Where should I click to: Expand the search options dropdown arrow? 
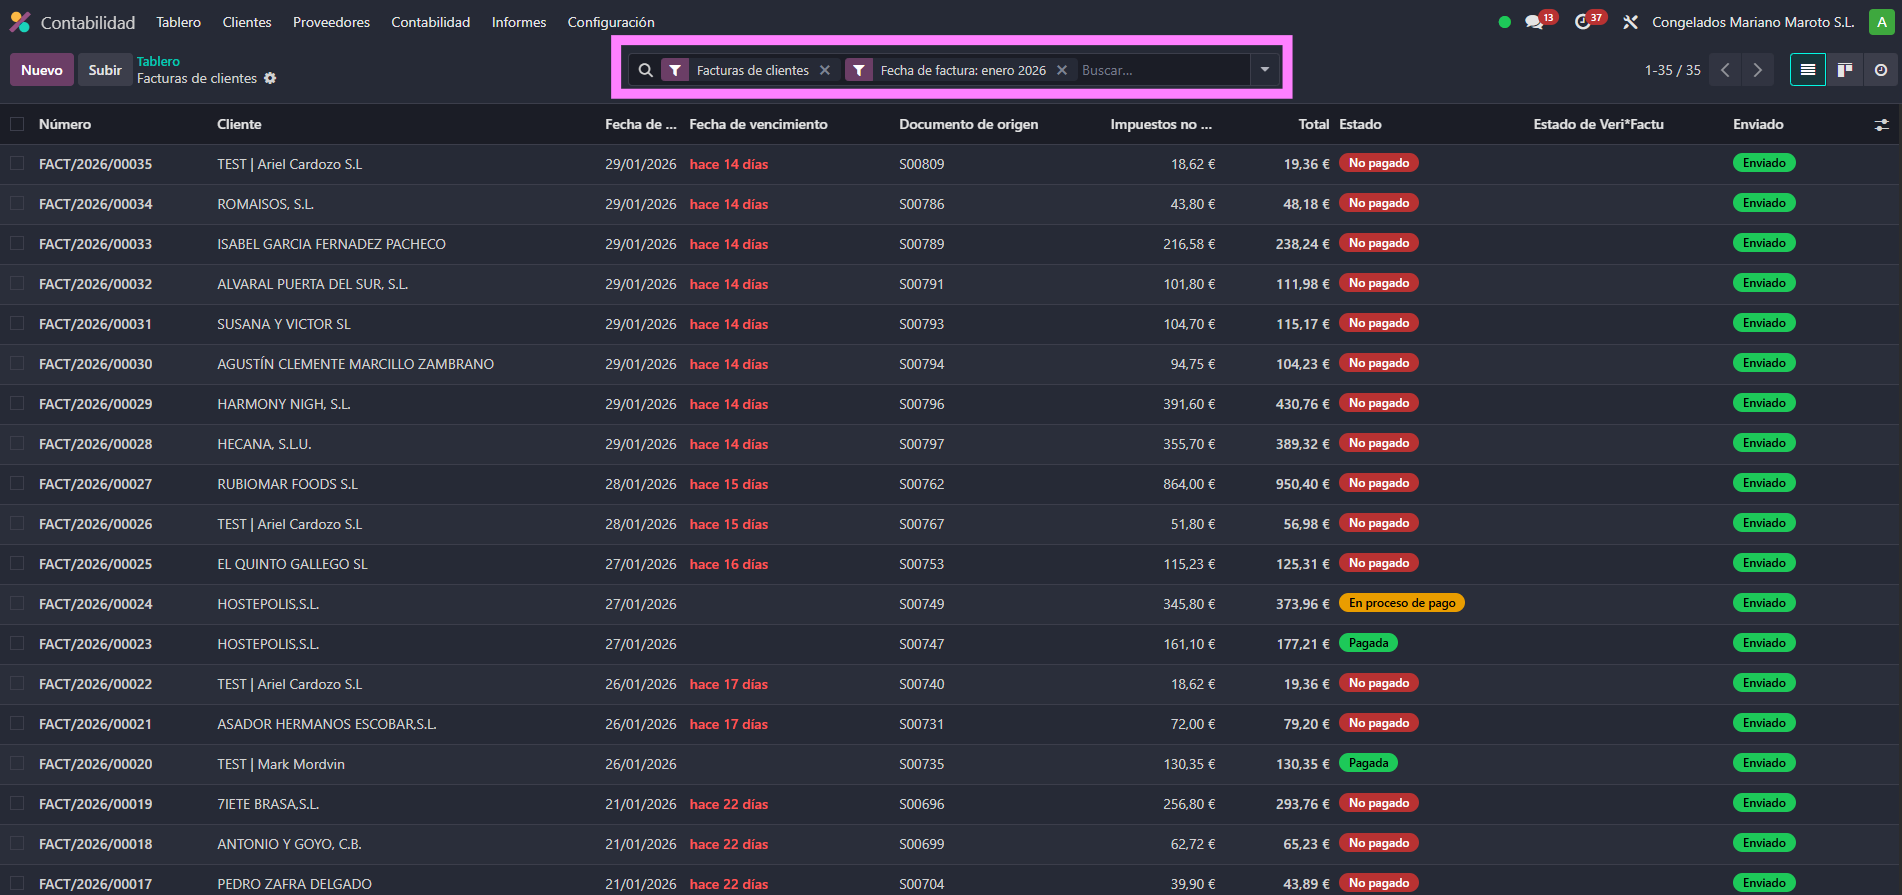(1265, 70)
